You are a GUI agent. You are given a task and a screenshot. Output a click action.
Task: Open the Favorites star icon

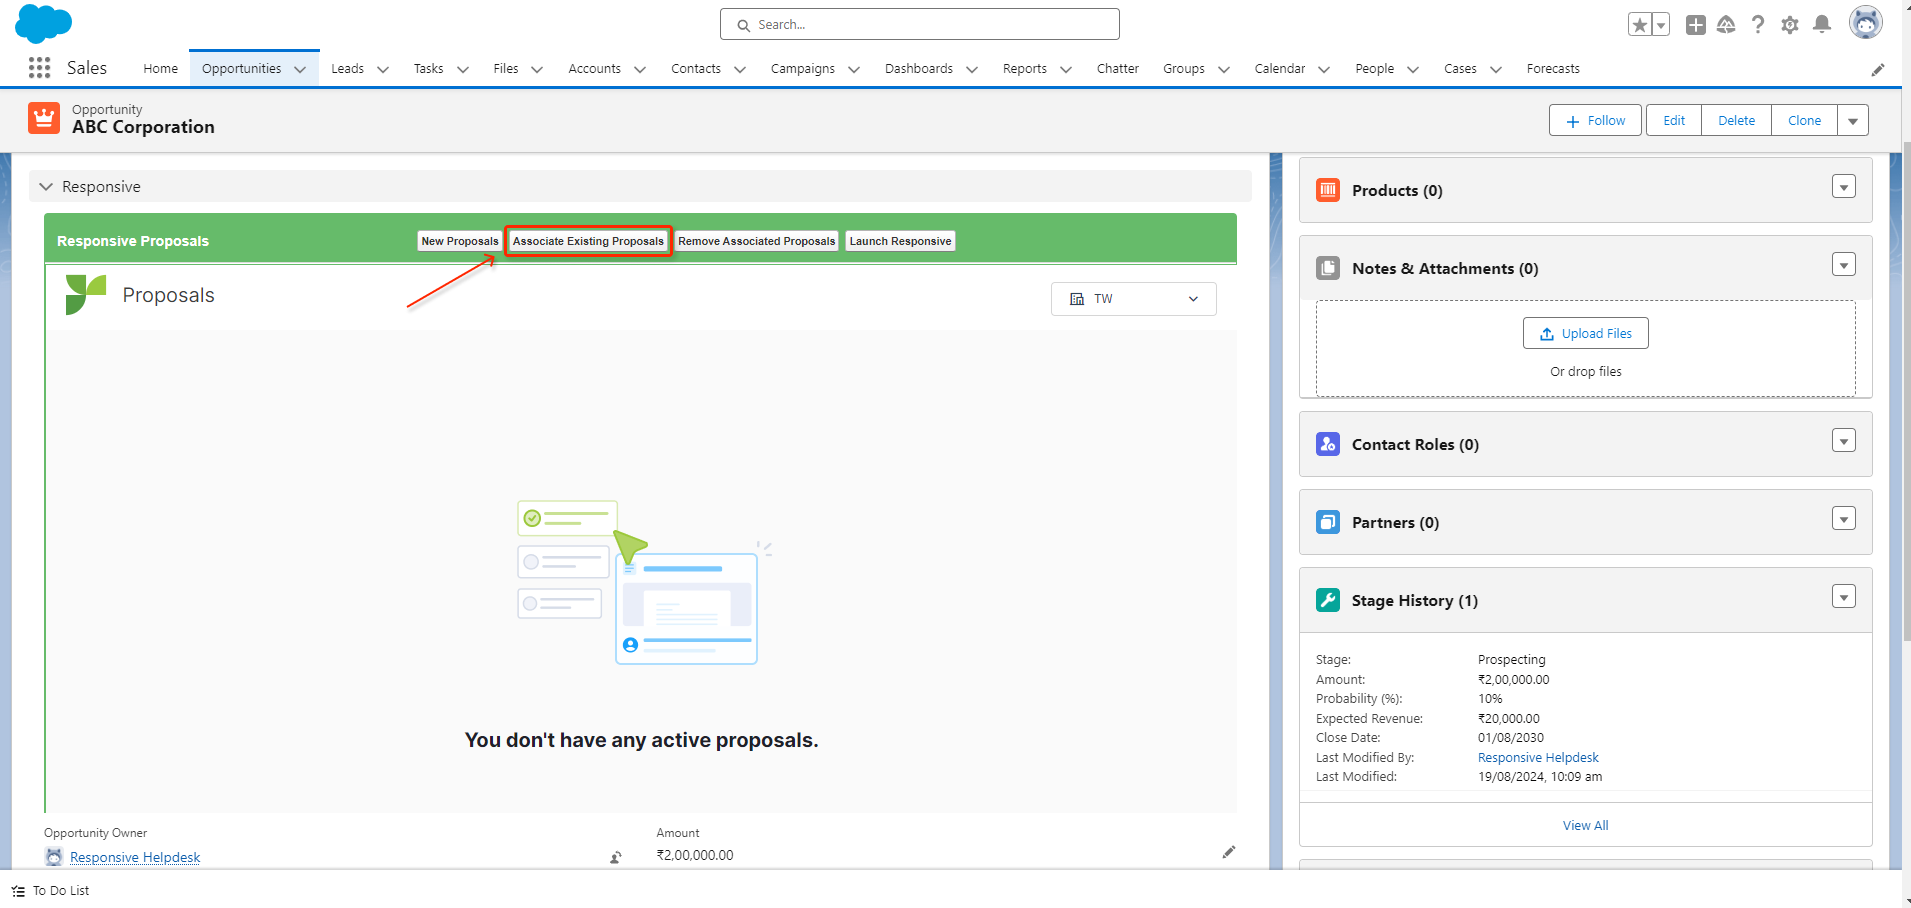(x=1639, y=25)
